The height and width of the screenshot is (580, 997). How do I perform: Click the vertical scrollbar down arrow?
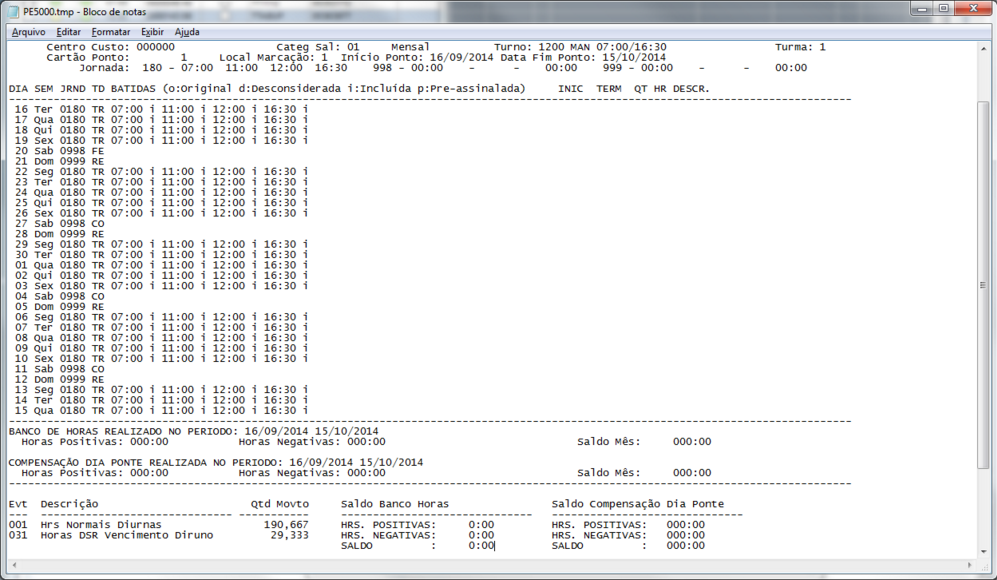(984, 552)
